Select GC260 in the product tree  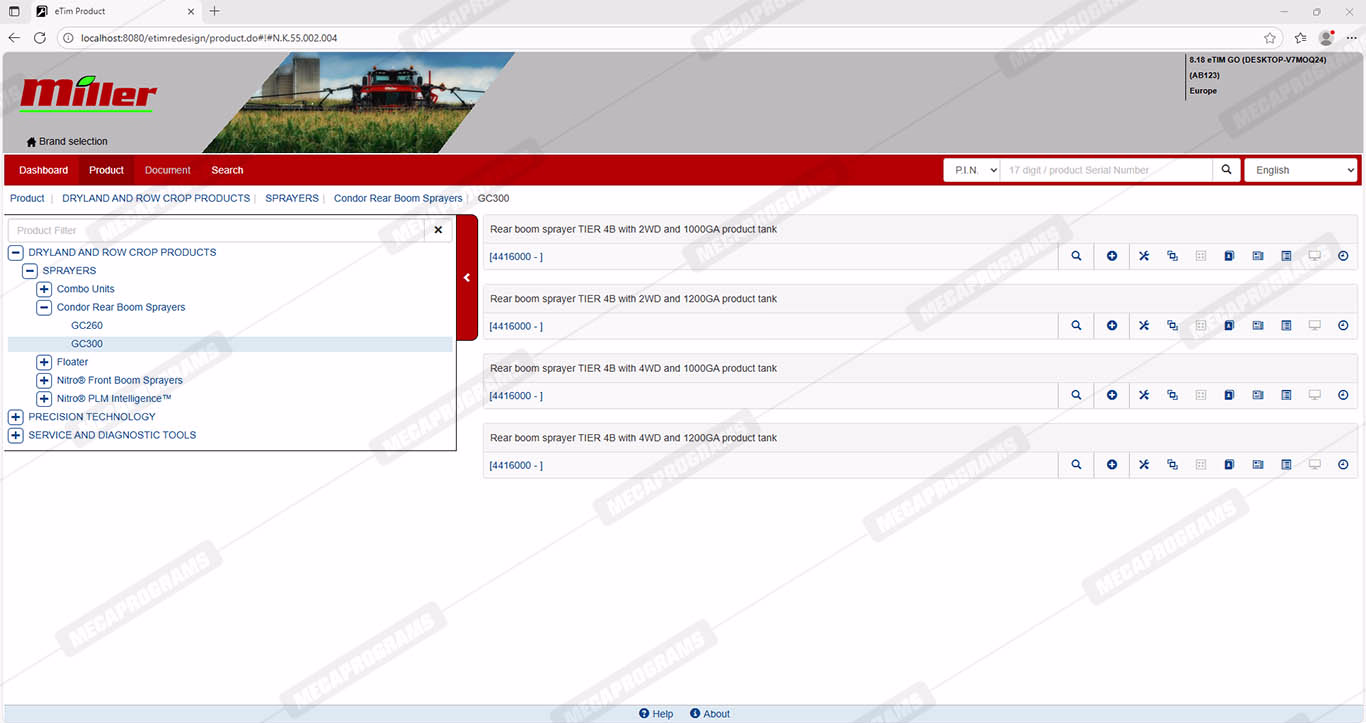(87, 325)
